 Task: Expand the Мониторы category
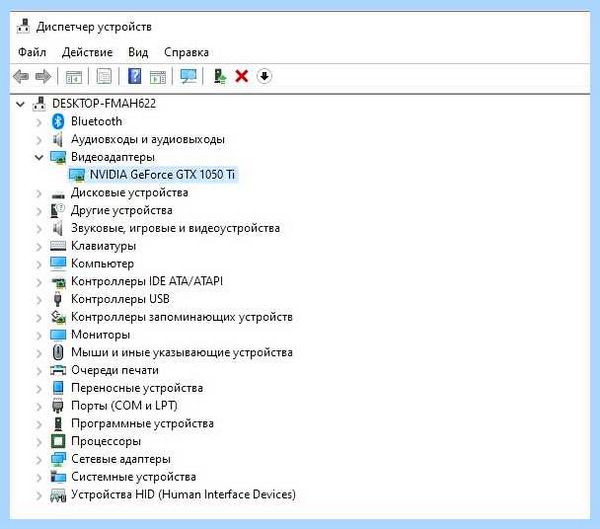pyautogui.click(x=39, y=335)
